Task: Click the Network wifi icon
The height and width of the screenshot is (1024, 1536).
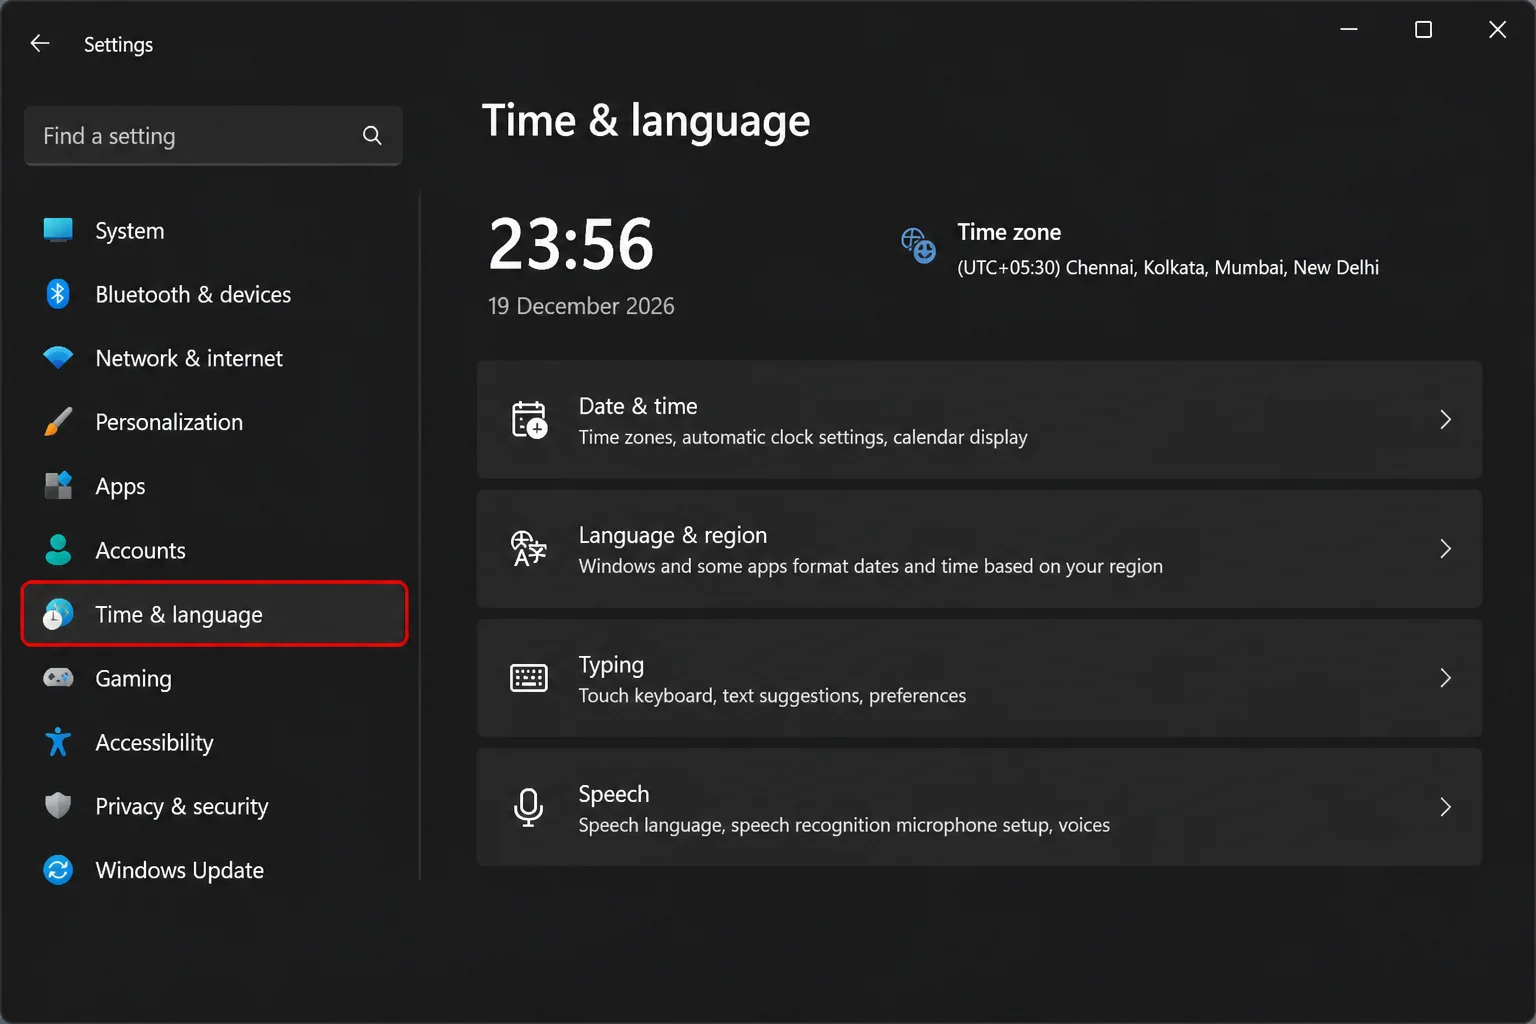Action: pyautogui.click(x=58, y=357)
